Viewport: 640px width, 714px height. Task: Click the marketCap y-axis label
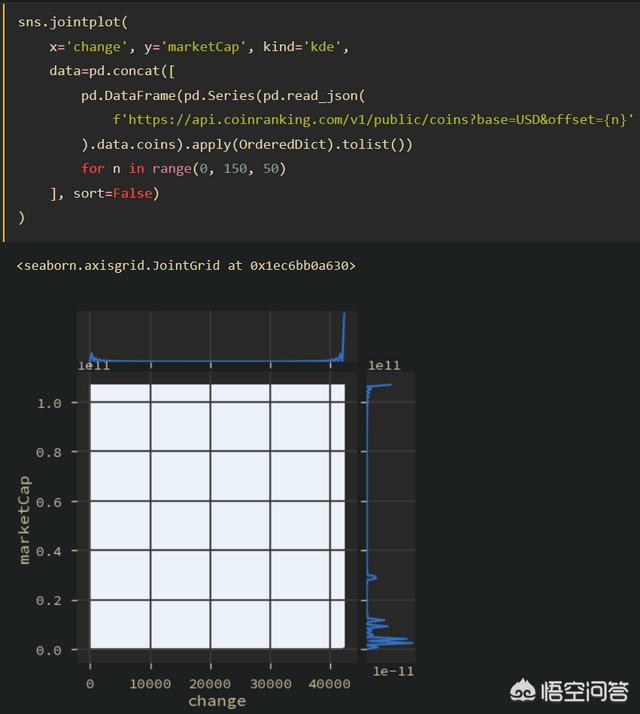click(24, 520)
